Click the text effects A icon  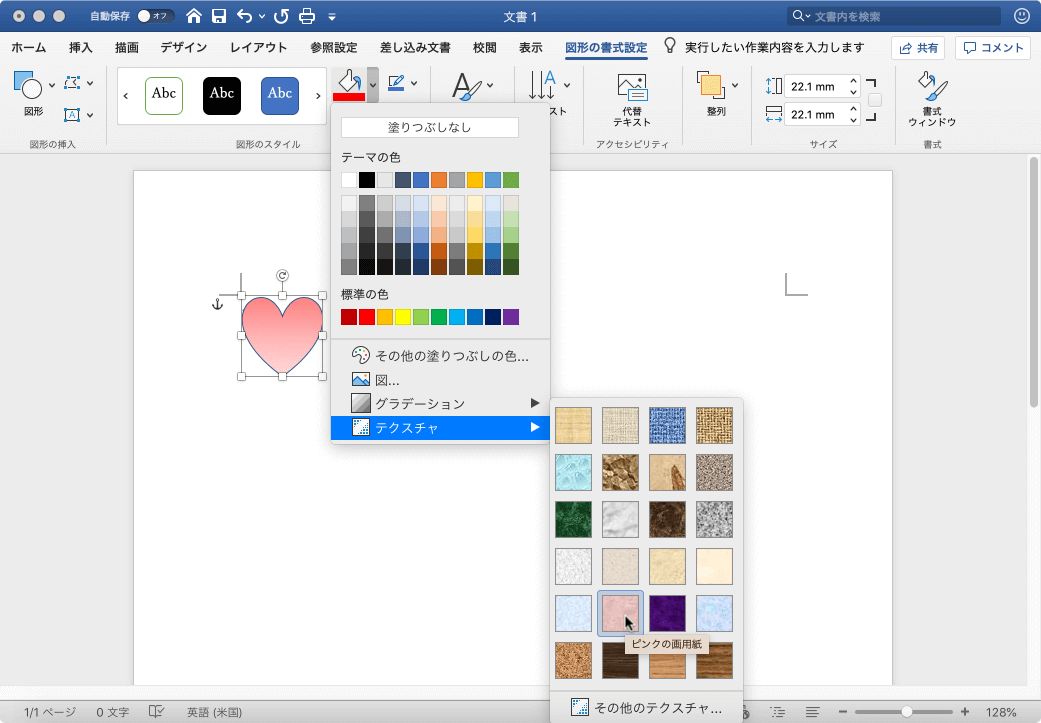[x=467, y=86]
